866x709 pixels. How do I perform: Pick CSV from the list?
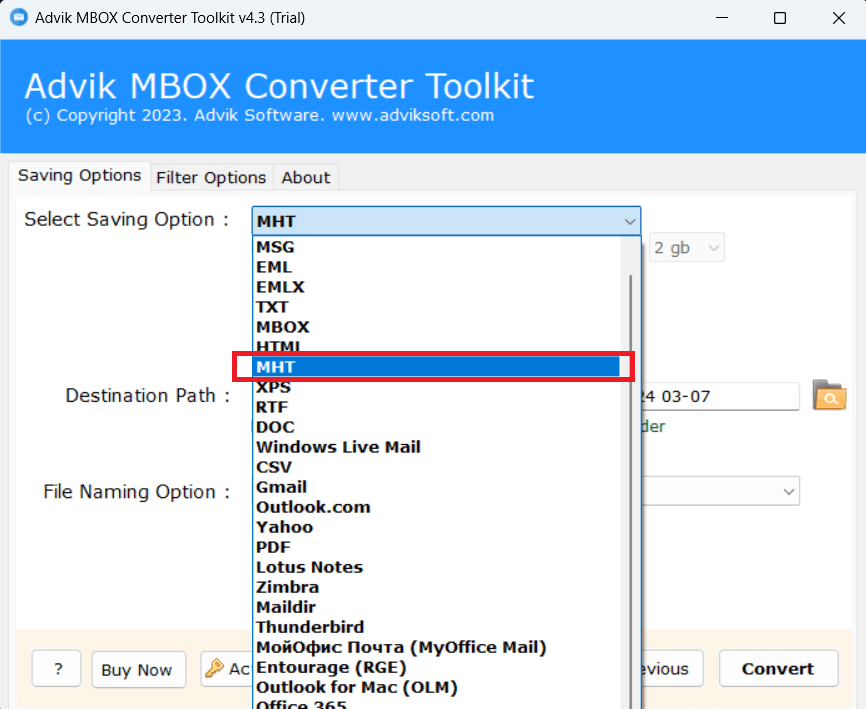436,467
